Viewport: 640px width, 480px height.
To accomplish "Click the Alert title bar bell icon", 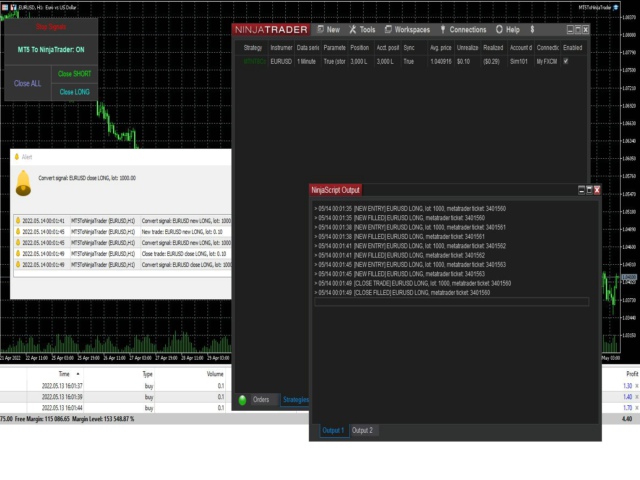I will [17, 157].
